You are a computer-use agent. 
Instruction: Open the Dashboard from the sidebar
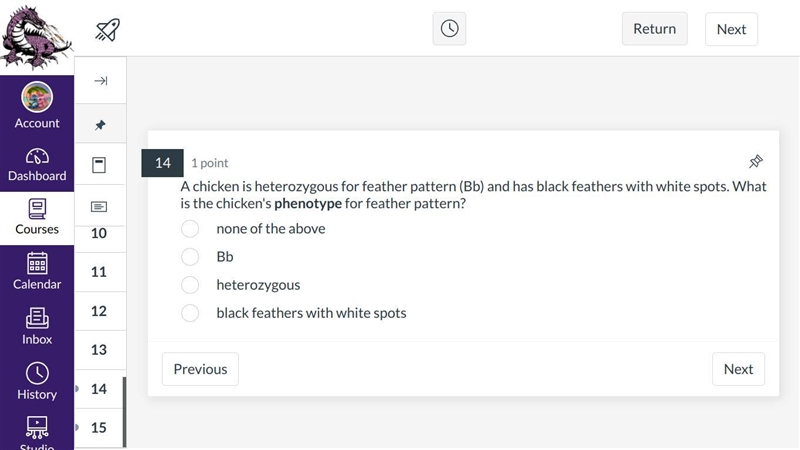(37, 165)
